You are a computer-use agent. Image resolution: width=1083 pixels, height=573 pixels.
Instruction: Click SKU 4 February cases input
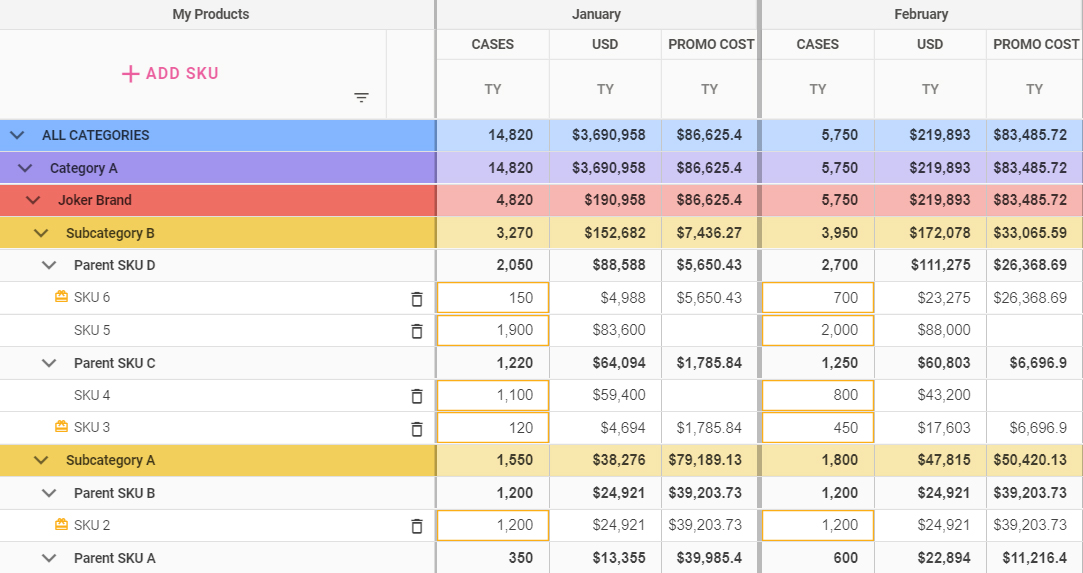[817, 396]
